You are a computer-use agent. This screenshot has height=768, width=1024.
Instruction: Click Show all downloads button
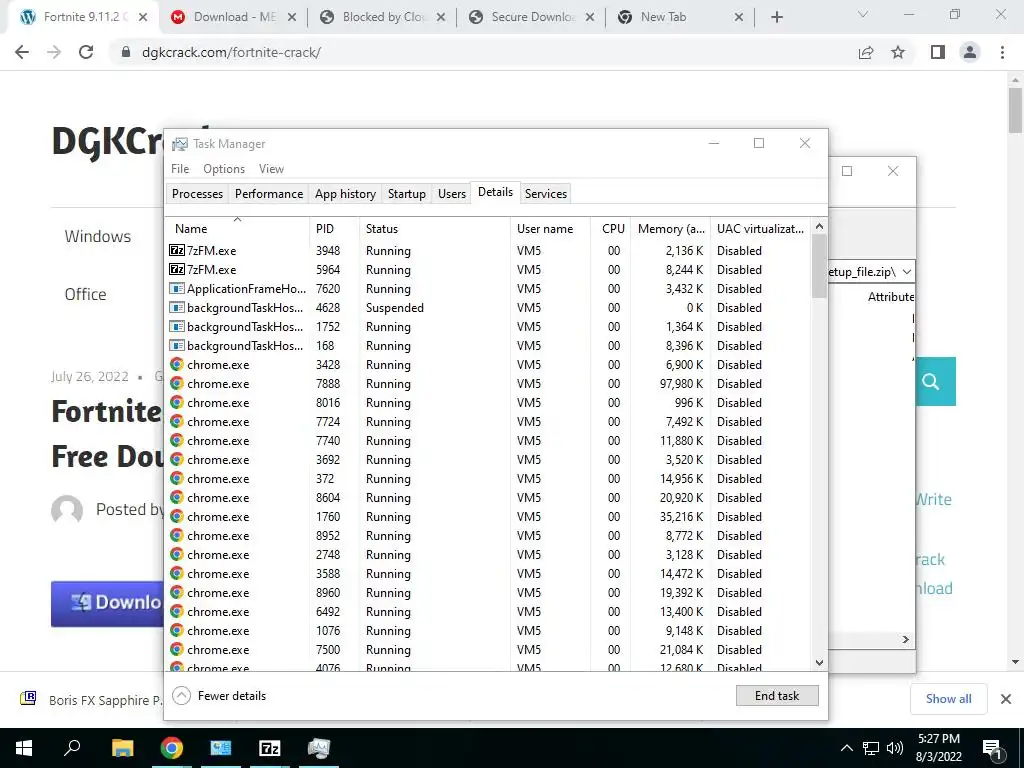tap(948, 699)
